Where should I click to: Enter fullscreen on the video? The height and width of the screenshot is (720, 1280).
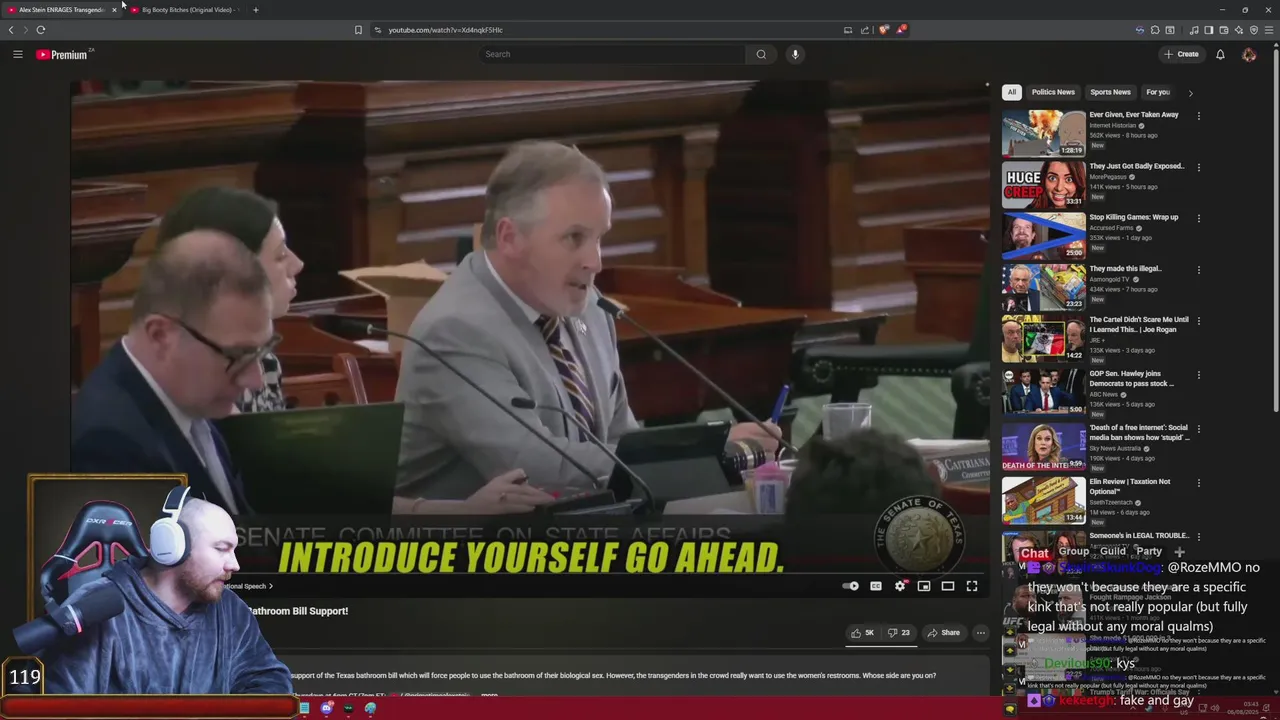tap(972, 586)
